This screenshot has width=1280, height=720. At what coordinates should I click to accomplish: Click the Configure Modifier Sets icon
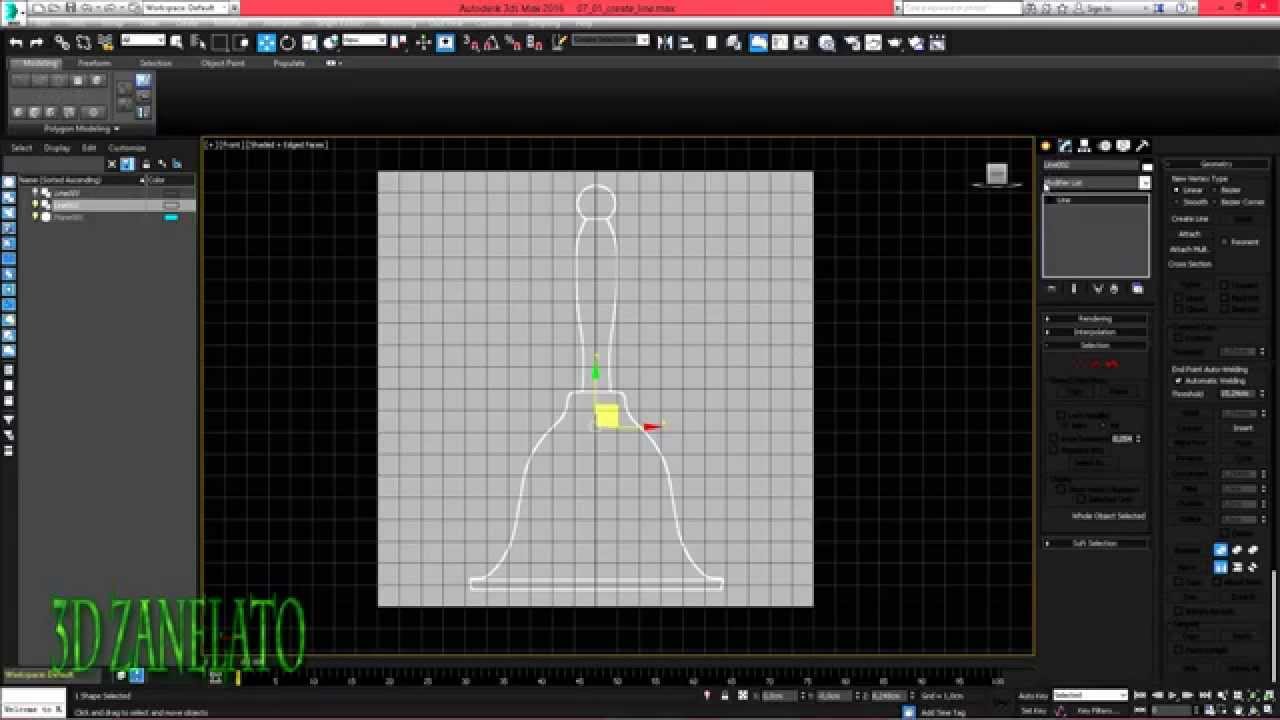[x=1137, y=289]
